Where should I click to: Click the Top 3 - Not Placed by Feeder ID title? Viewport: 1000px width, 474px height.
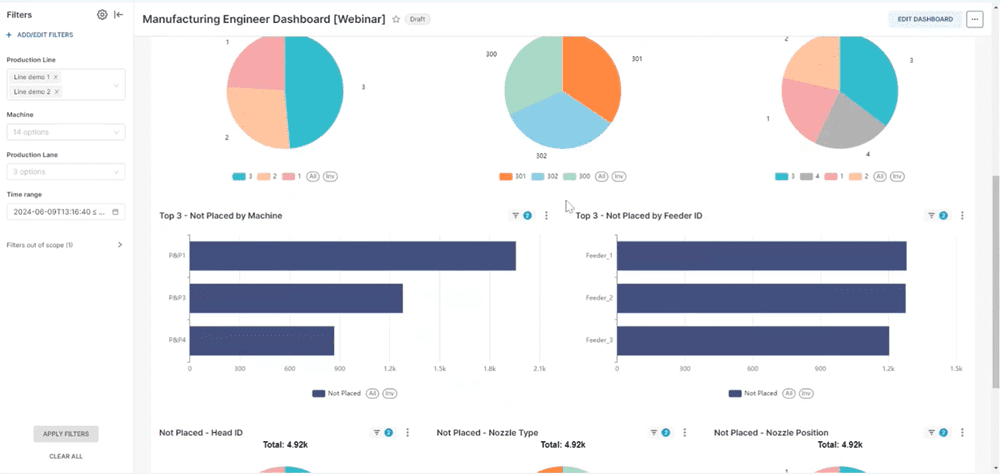tap(639, 216)
